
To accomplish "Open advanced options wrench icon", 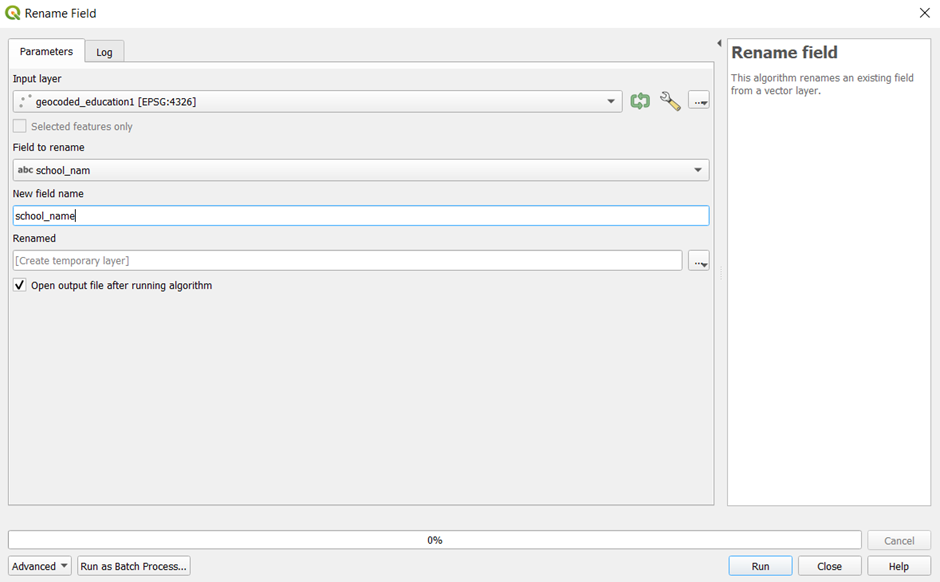I will coord(669,101).
